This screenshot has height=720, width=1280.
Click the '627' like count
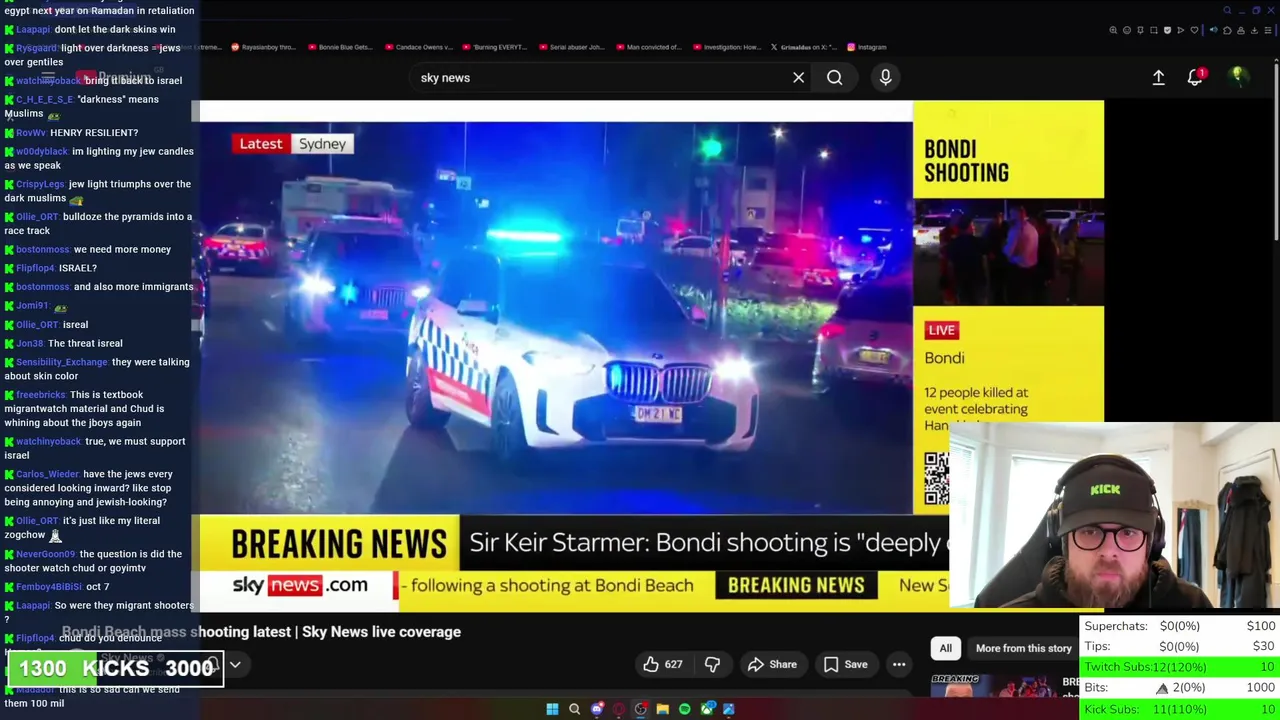pyautogui.click(x=674, y=664)
